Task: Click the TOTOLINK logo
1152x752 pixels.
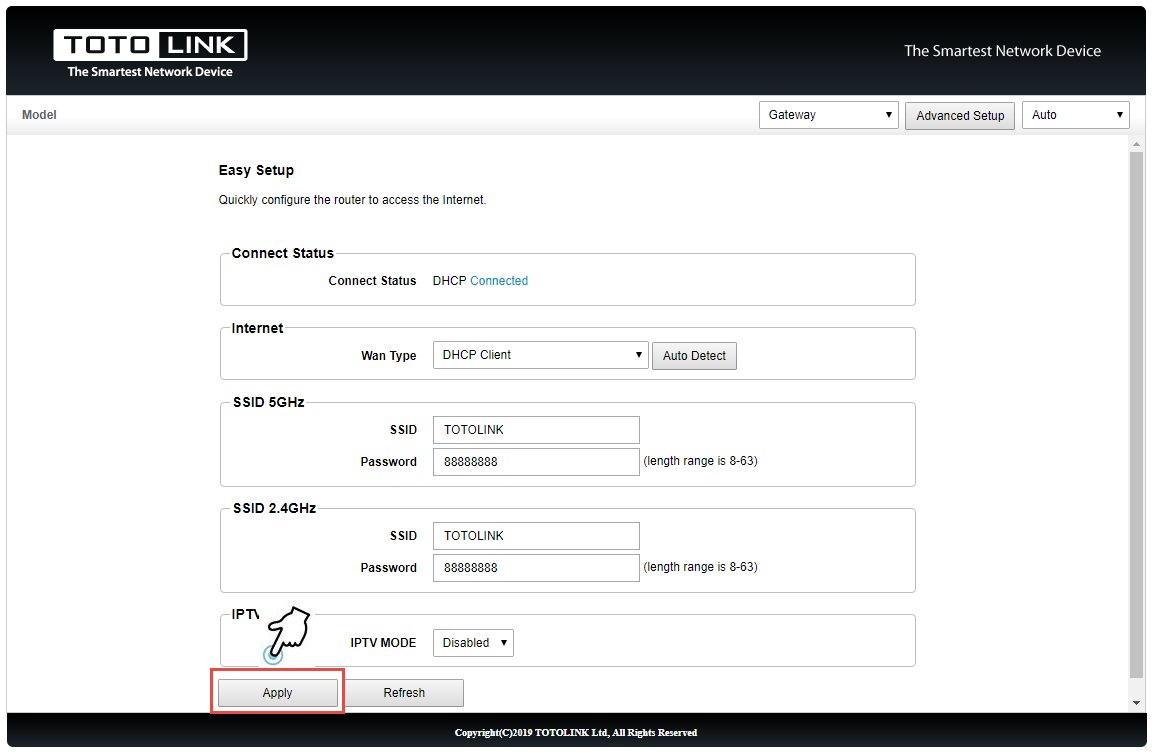Action: point(150,53)
